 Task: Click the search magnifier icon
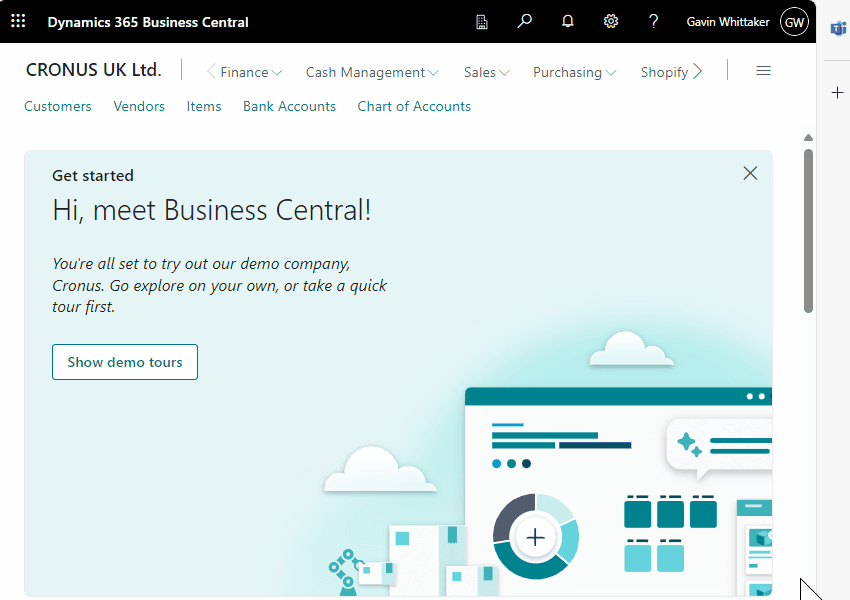click(524, 21)
